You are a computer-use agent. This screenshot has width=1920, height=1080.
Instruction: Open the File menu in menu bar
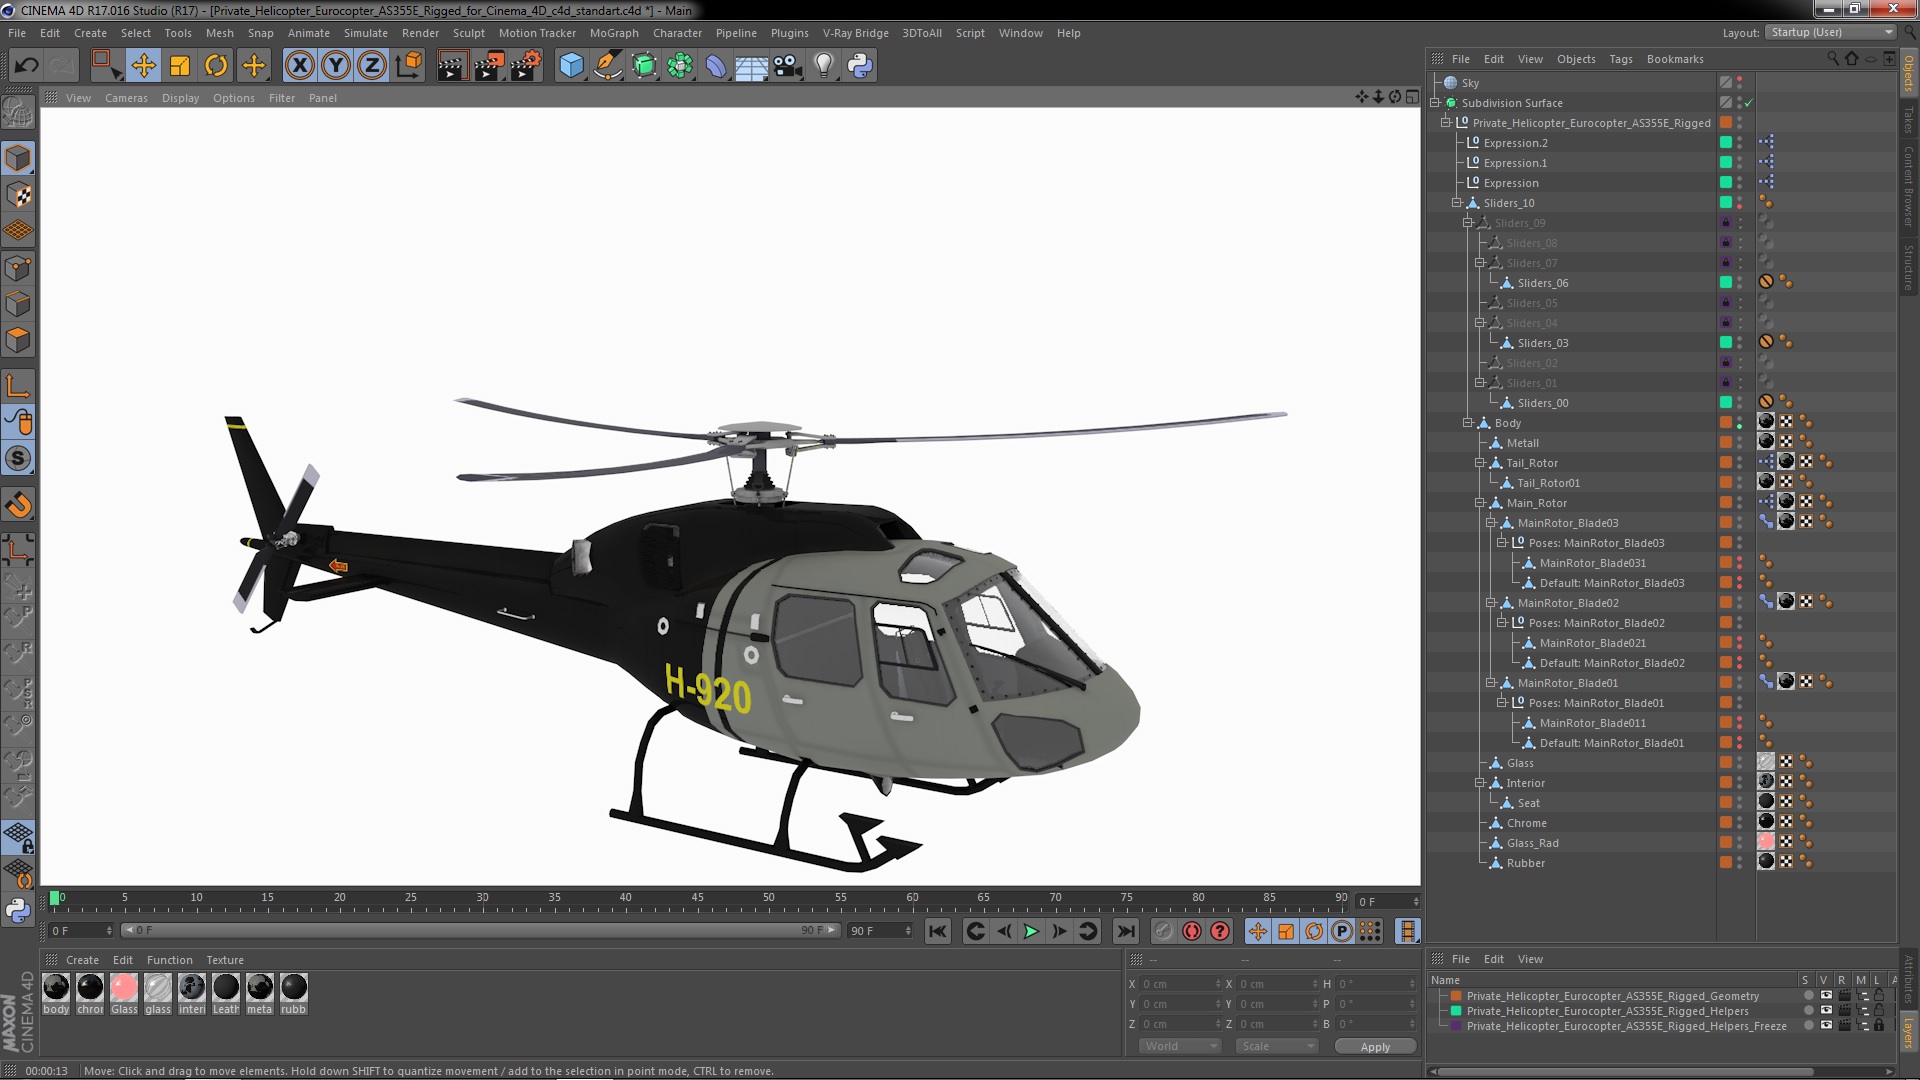click(x=17, y=33)
